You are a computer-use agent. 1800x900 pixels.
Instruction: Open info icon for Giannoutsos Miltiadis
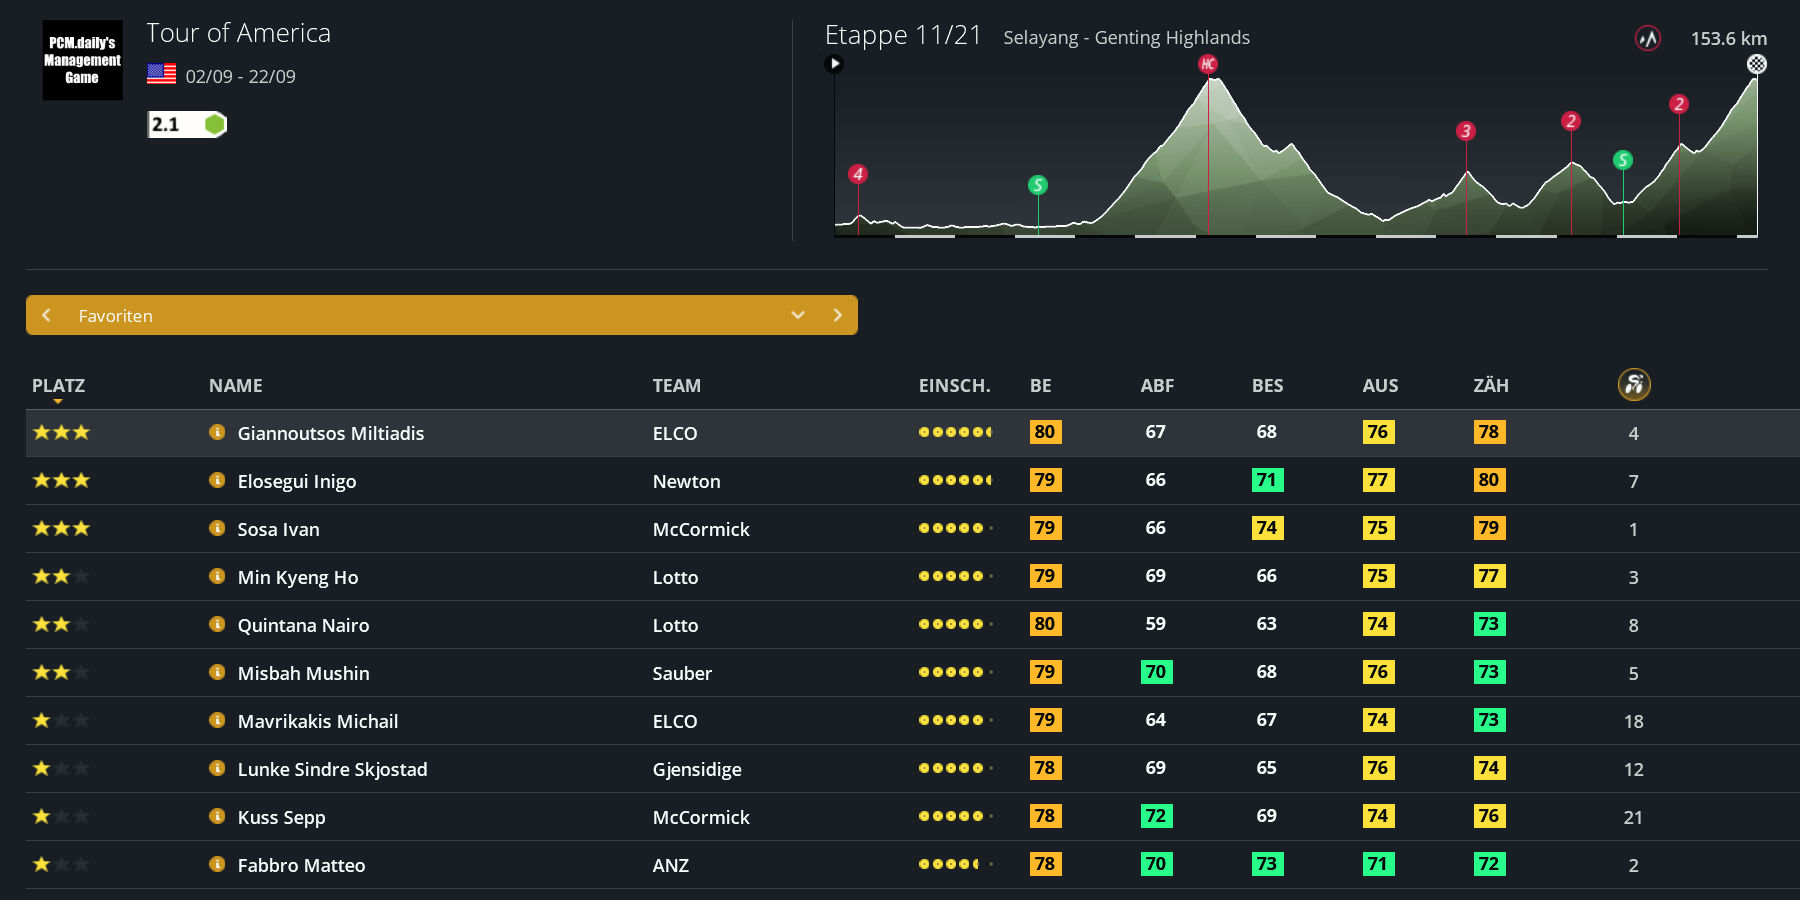click(x=217, y=432)
